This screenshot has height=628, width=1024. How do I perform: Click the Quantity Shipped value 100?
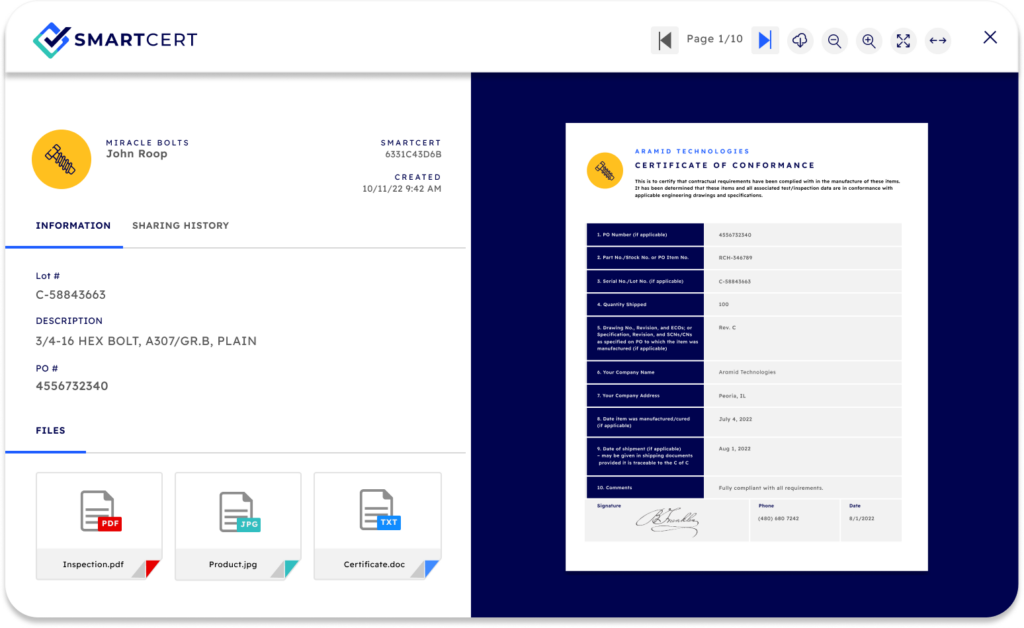(x=724, y=305)
